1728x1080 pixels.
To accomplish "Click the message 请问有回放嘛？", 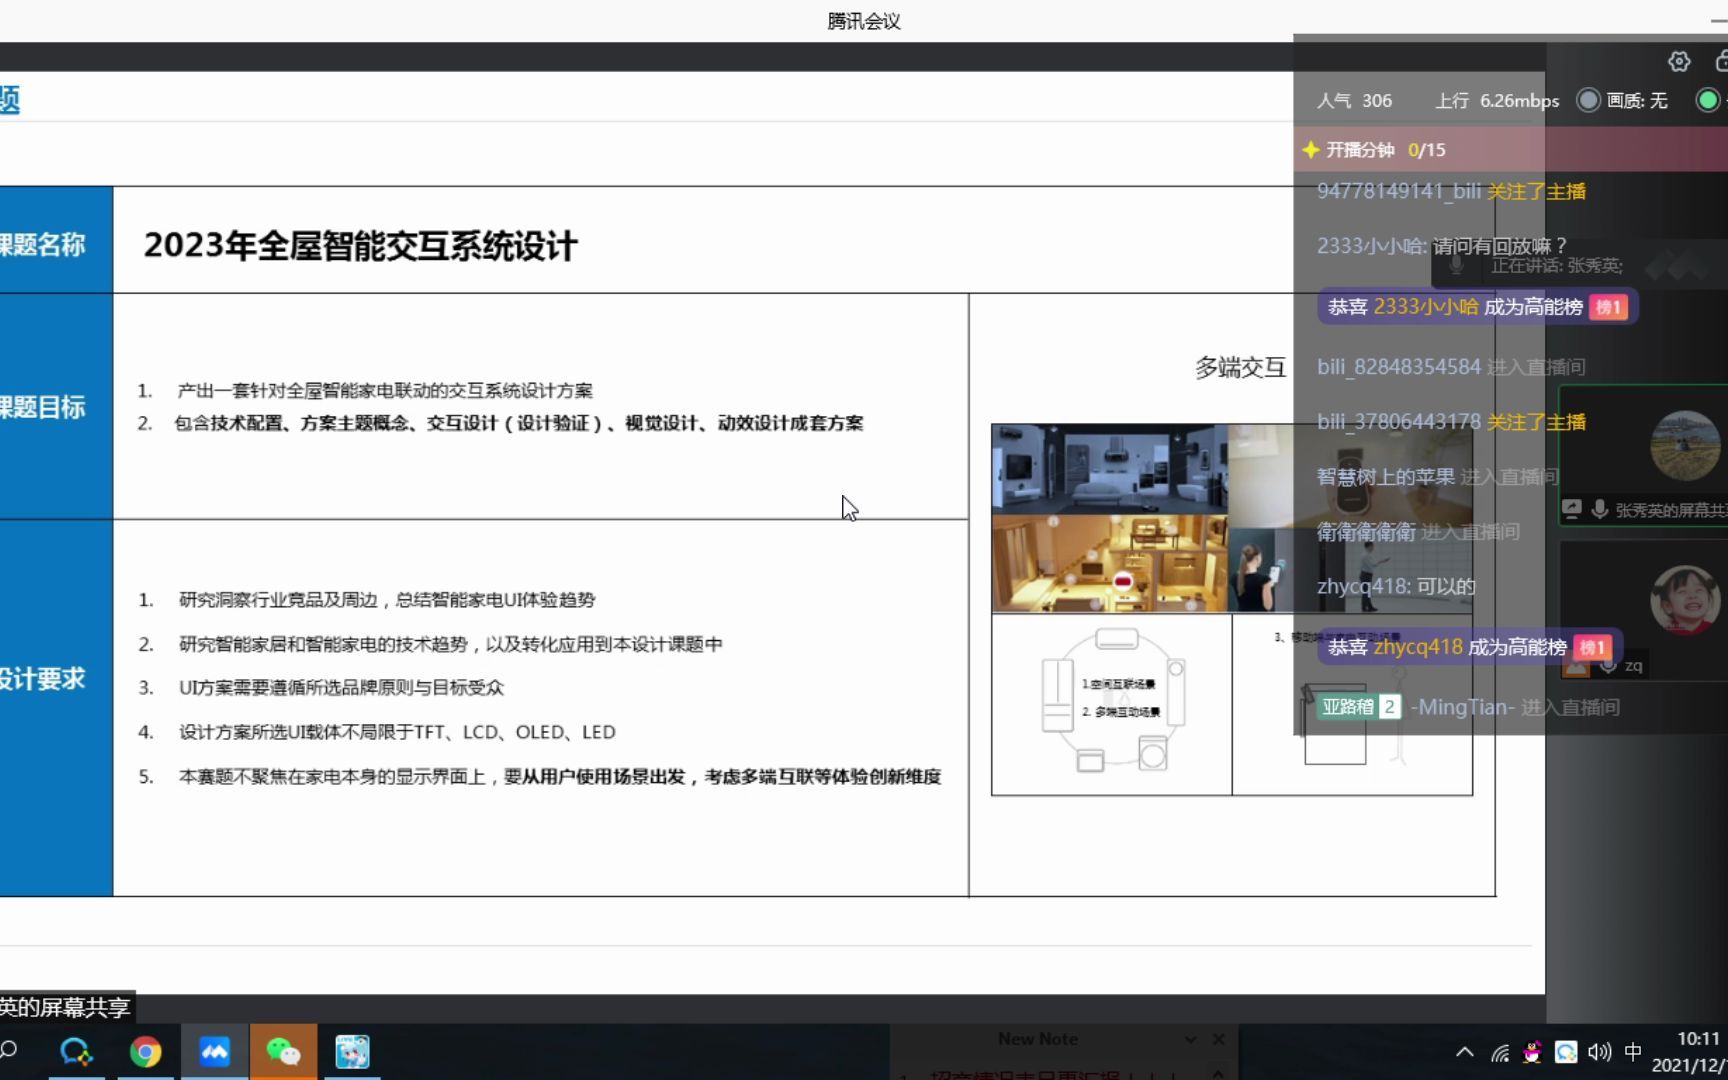I will point(1499,246).
